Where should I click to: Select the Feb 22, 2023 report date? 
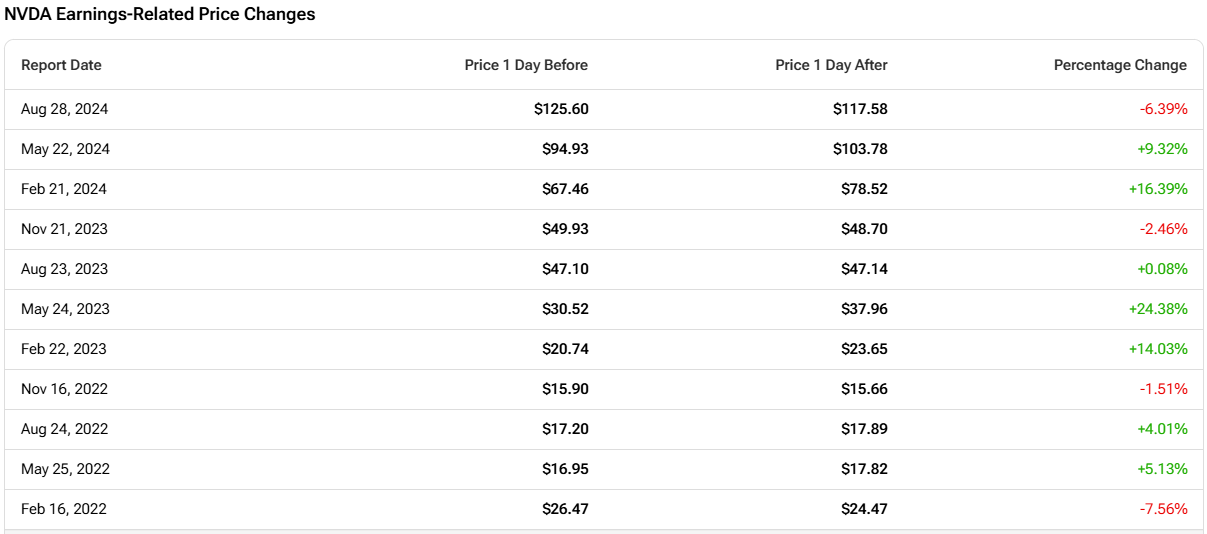coord(64,349)
